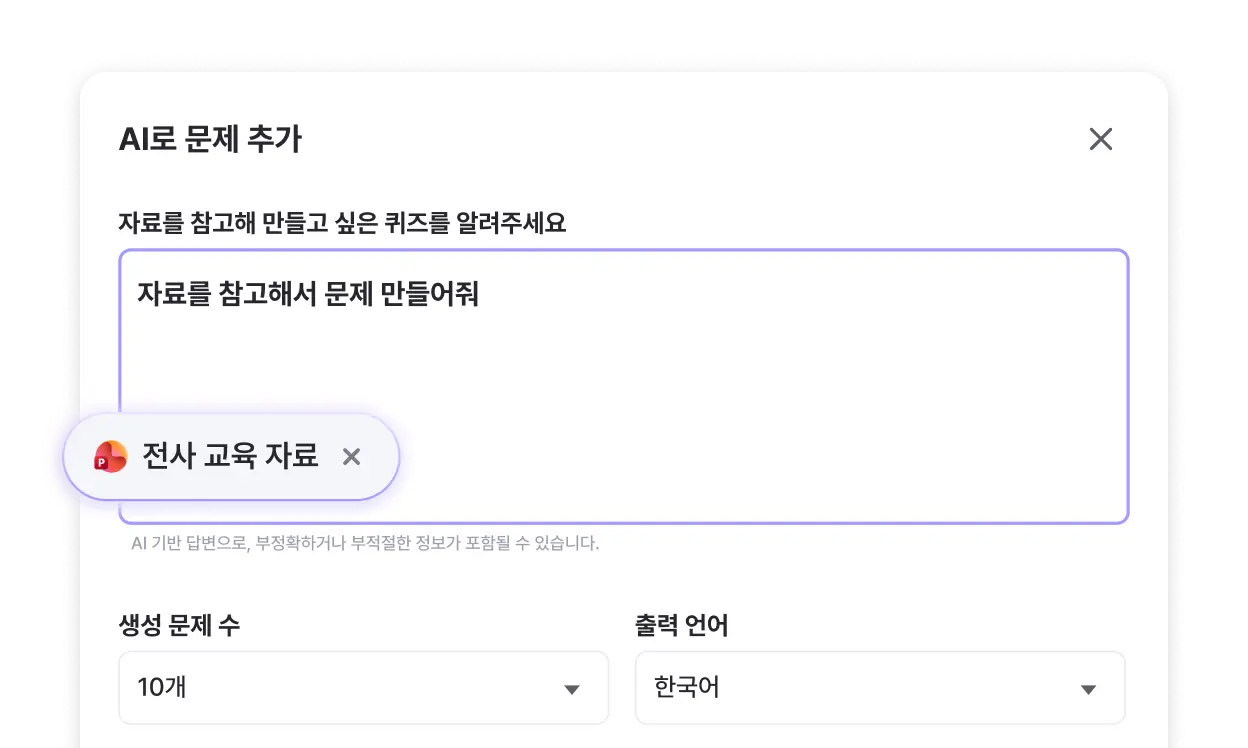
Task: Click the 생성 문제 수 label
Action: tap(179, 627)
